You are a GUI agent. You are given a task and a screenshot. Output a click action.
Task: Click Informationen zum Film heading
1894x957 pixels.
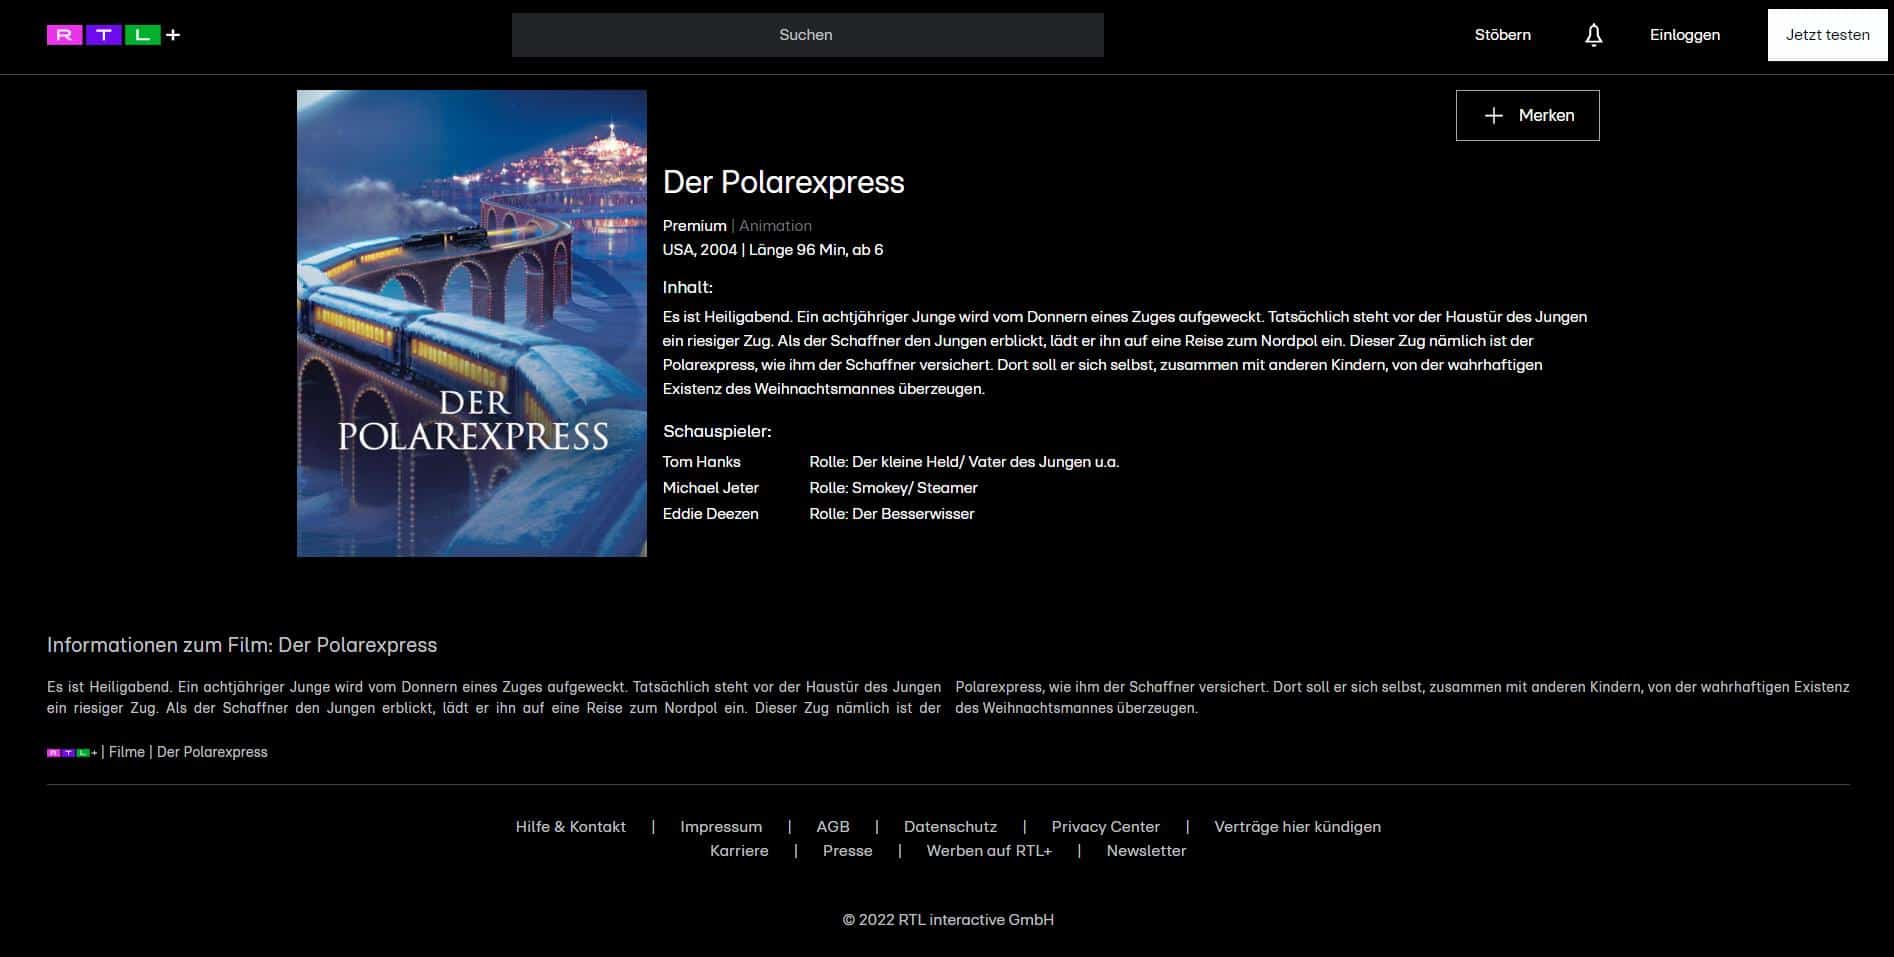point(242,645)
